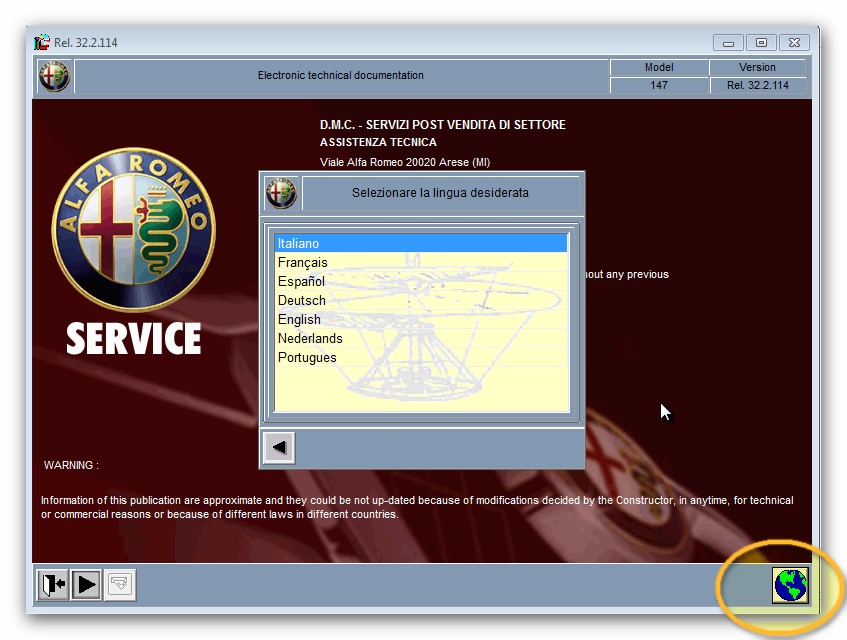This screenshot has width=847, height=640.
Task: Click the exit door icon
Action: (x=52, y=585)
